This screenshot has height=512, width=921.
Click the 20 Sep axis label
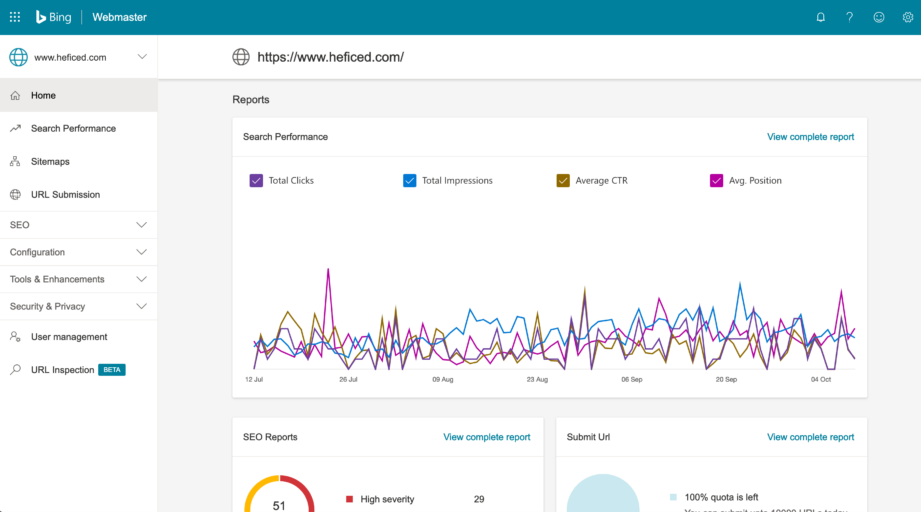coord(726,379)
